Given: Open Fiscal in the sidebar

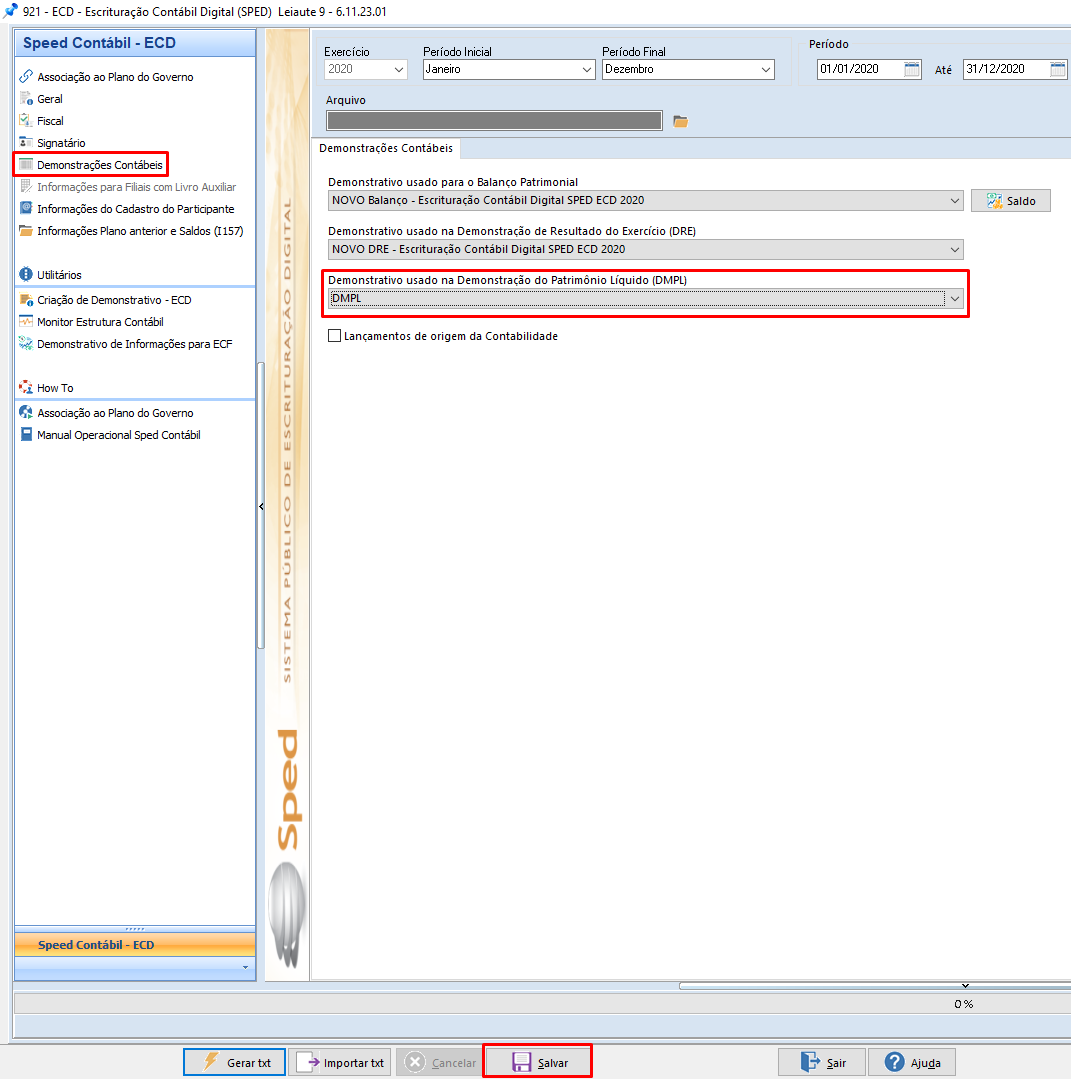Looking at the screenshot, I should pyautogui.click(x=50, y=120).
